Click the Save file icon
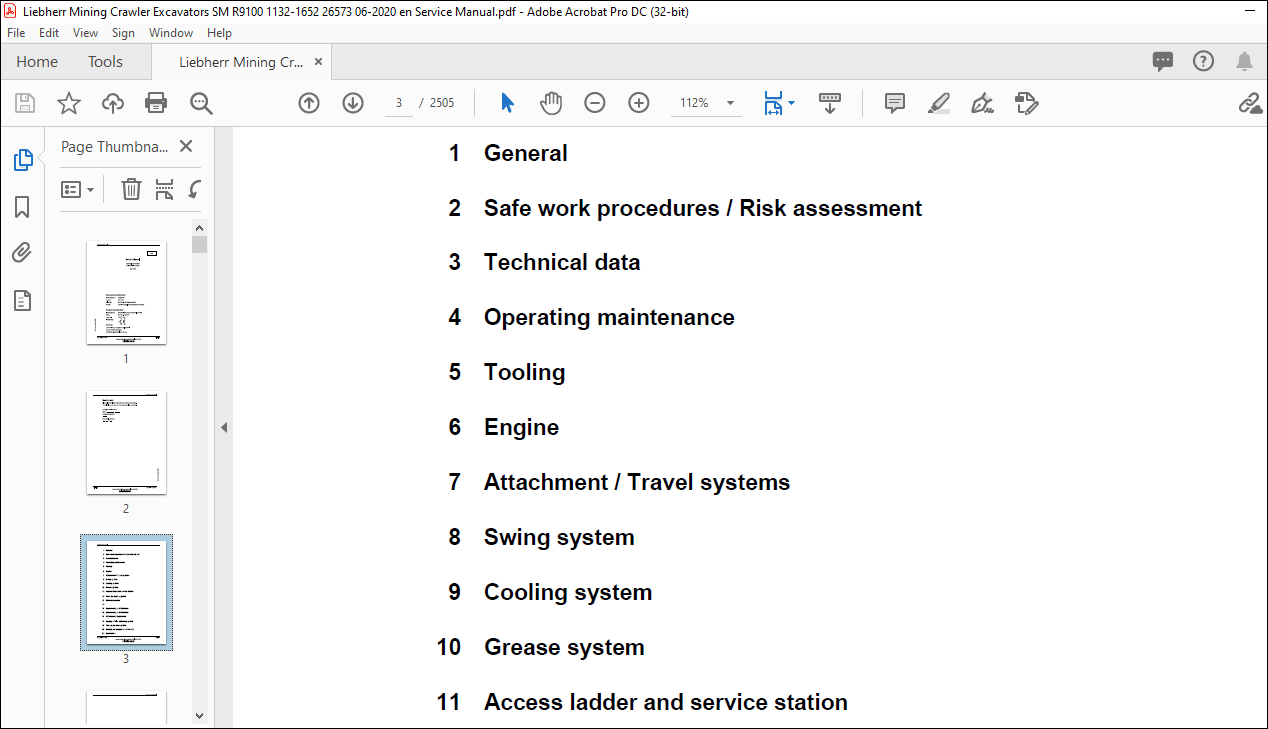The width and height of the screenshot is (1268, 729). tap(25, 103)
